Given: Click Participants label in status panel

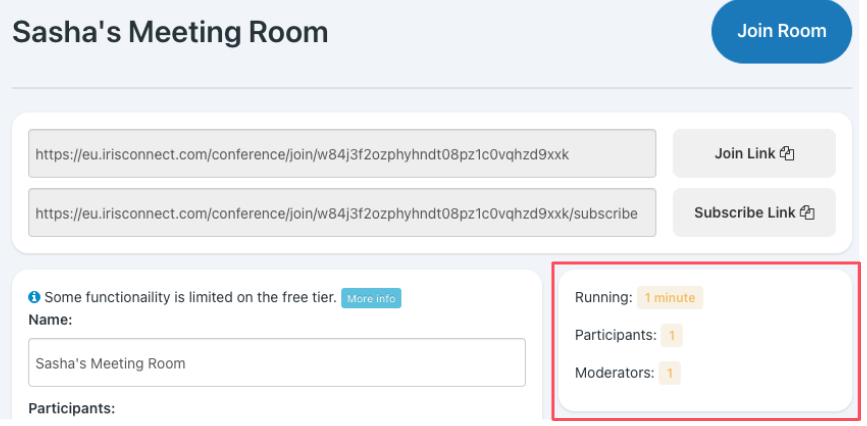Looking at the screenshot, I should coord(615,335).
